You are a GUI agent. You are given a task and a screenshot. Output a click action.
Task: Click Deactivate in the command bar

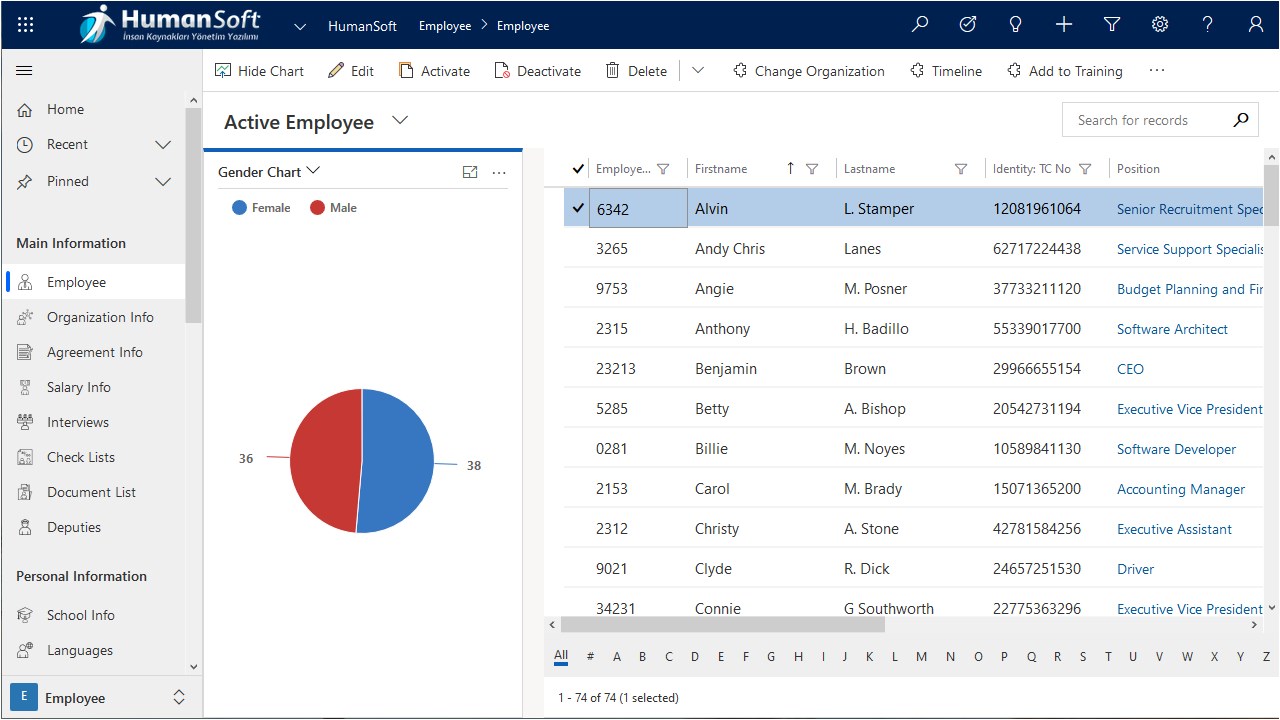coord(537,71)
